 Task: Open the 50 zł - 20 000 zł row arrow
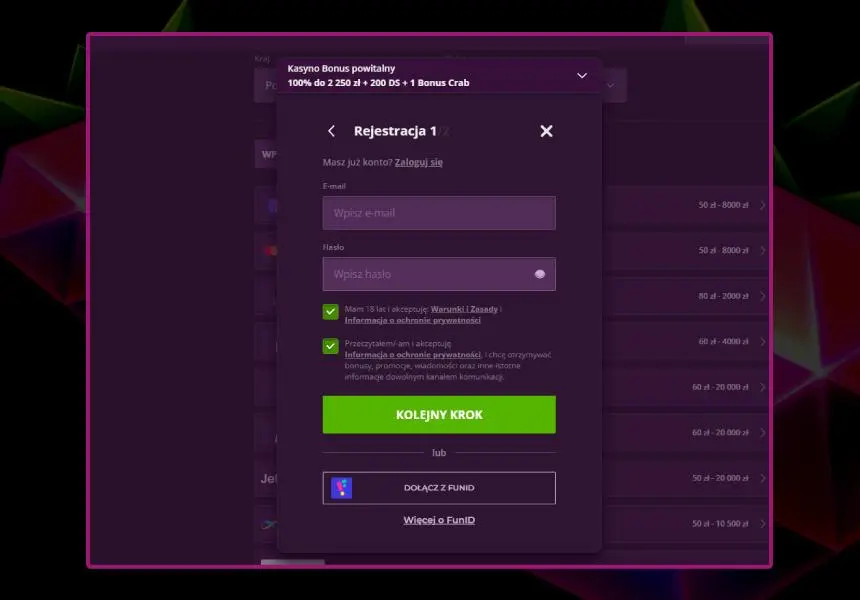763,478
